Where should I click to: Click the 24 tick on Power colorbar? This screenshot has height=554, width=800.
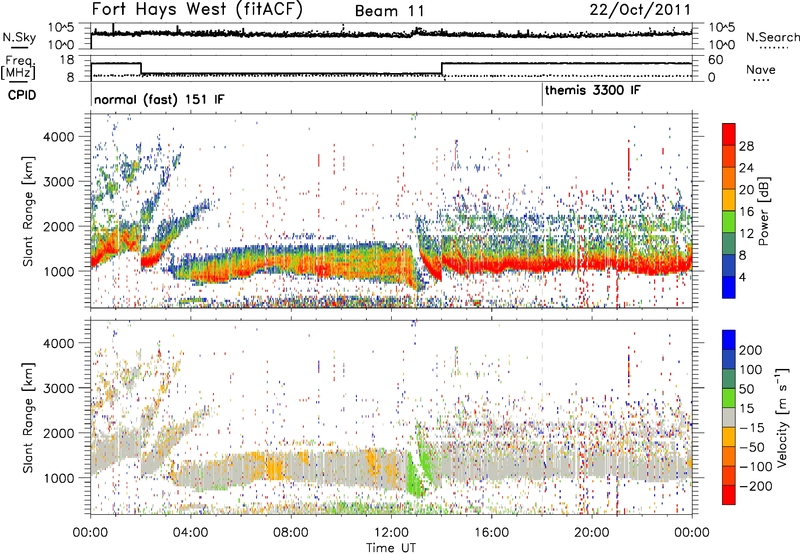coord(746,168)
